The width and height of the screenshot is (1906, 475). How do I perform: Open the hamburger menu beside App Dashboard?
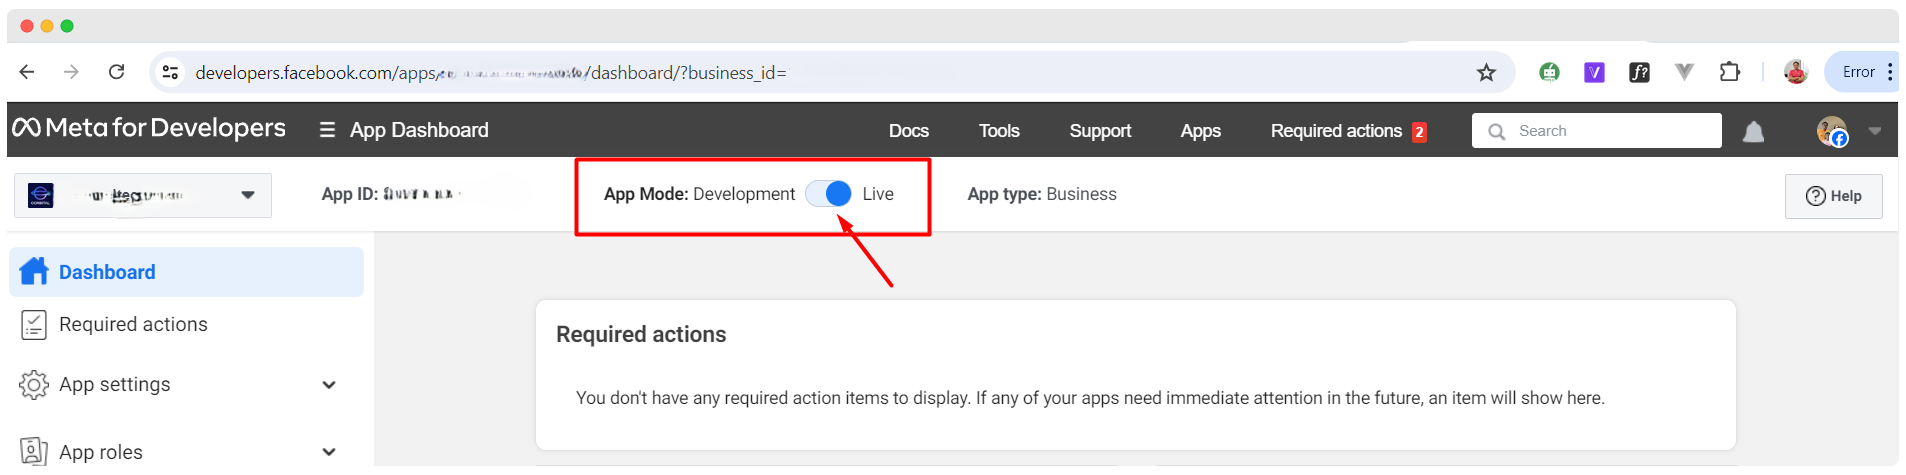[x=327, y=130]
